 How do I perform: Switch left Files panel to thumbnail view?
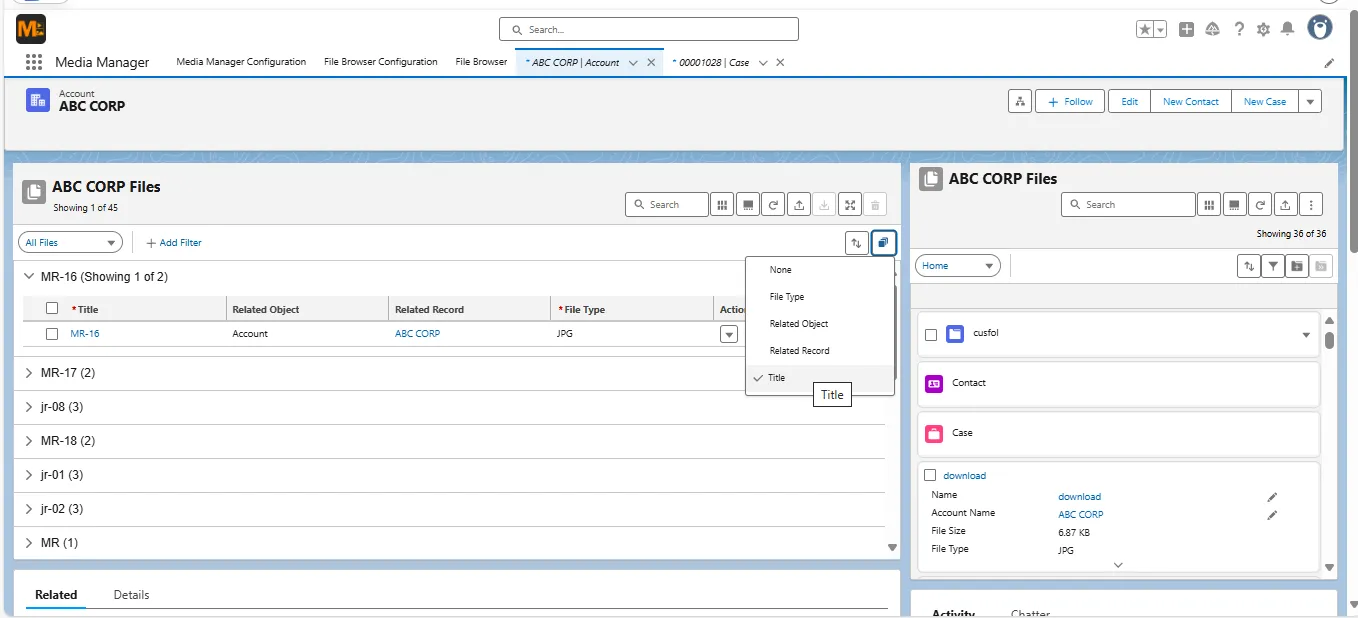pyautogui.click(x=747, y=205)
